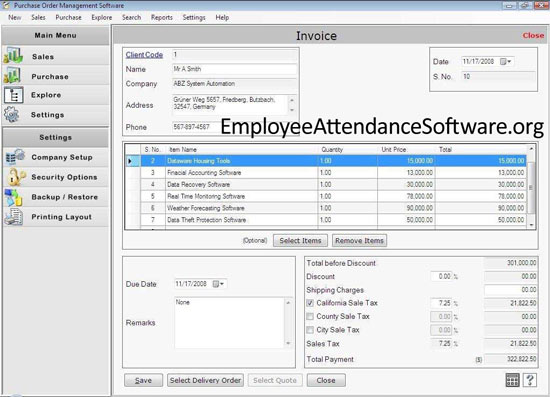The image size is (550, 397).
Task: Open the Reports menu
Action: [x=162, y=17]
